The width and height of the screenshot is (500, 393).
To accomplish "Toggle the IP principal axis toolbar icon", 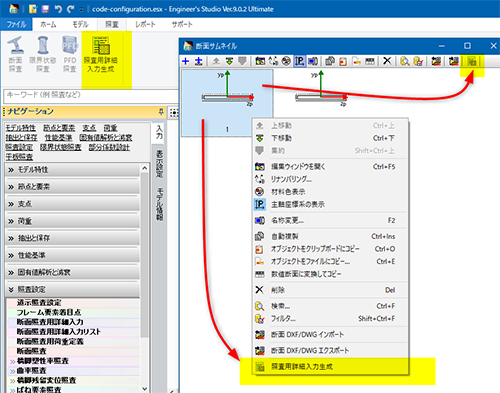I will (299, 61).
